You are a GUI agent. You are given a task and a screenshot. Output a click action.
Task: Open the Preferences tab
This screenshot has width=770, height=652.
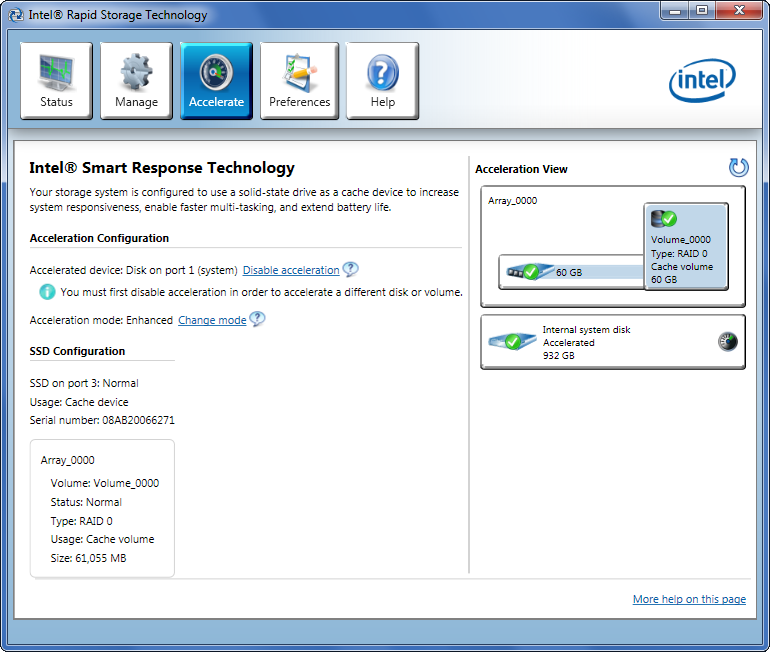point(300,81)
